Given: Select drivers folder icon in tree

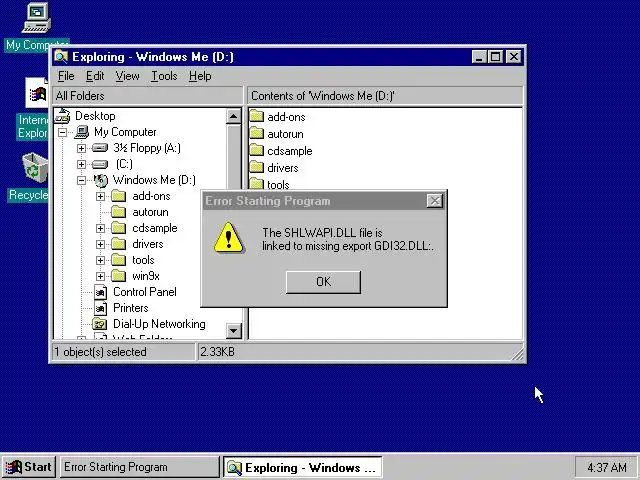Looking at the screenshot, I should pos(118,244).
